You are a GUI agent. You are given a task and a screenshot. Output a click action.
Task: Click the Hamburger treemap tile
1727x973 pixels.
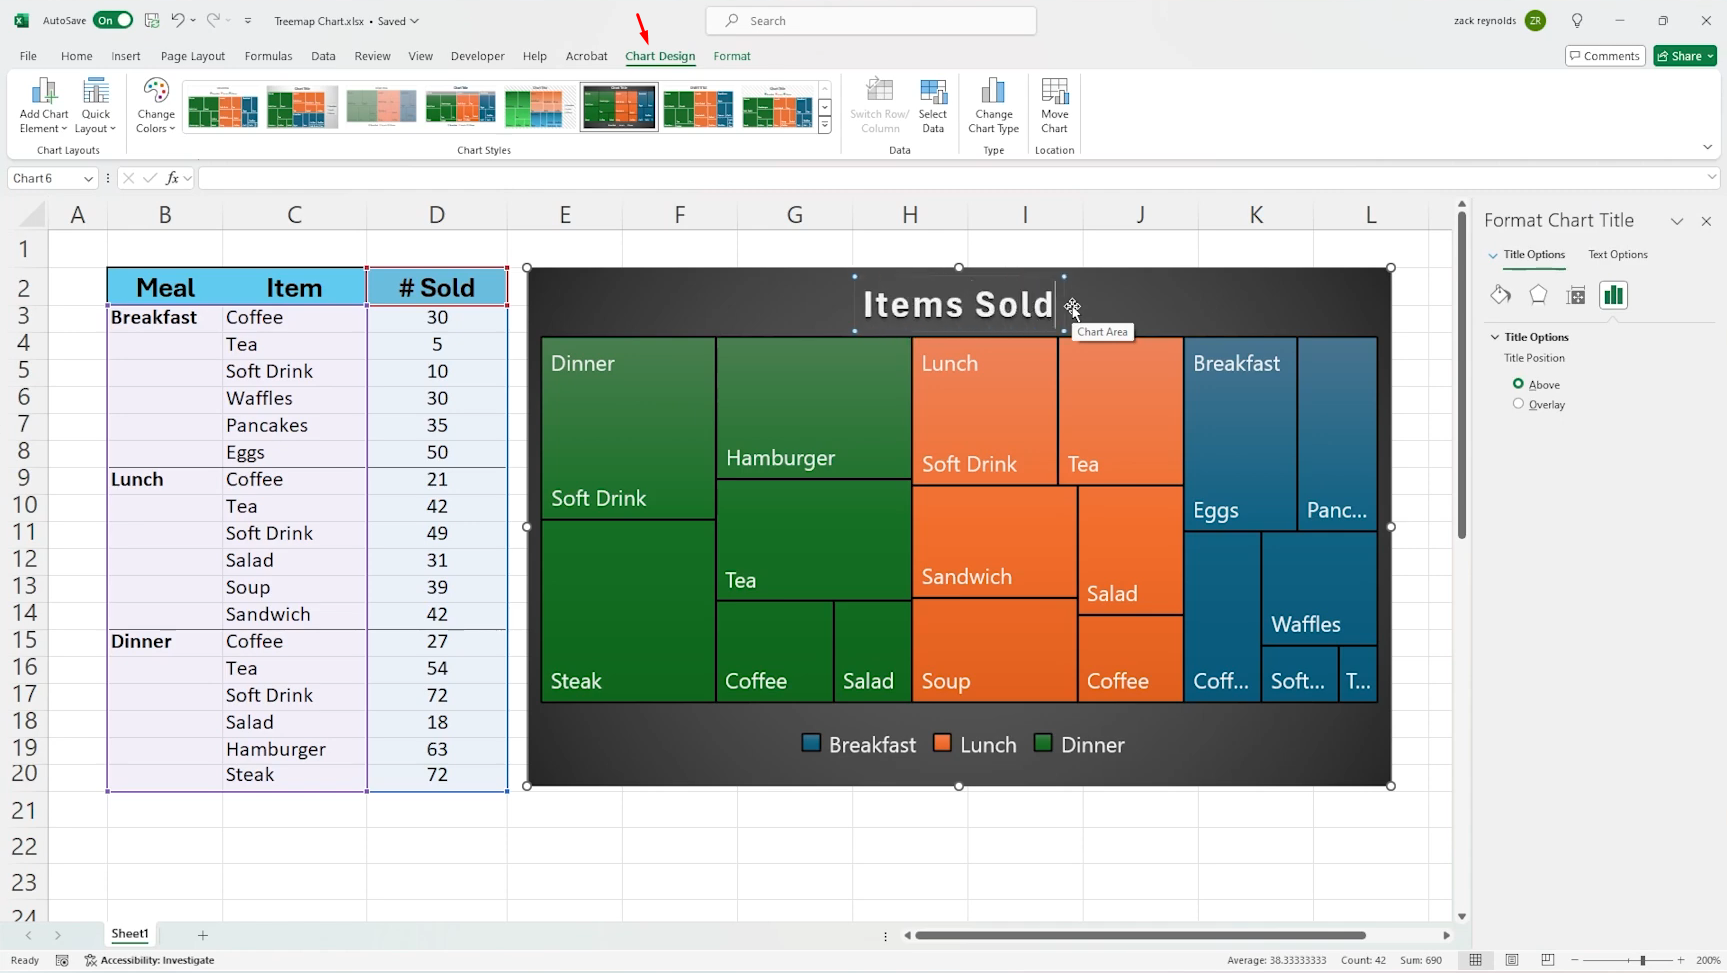click(814, 408)
